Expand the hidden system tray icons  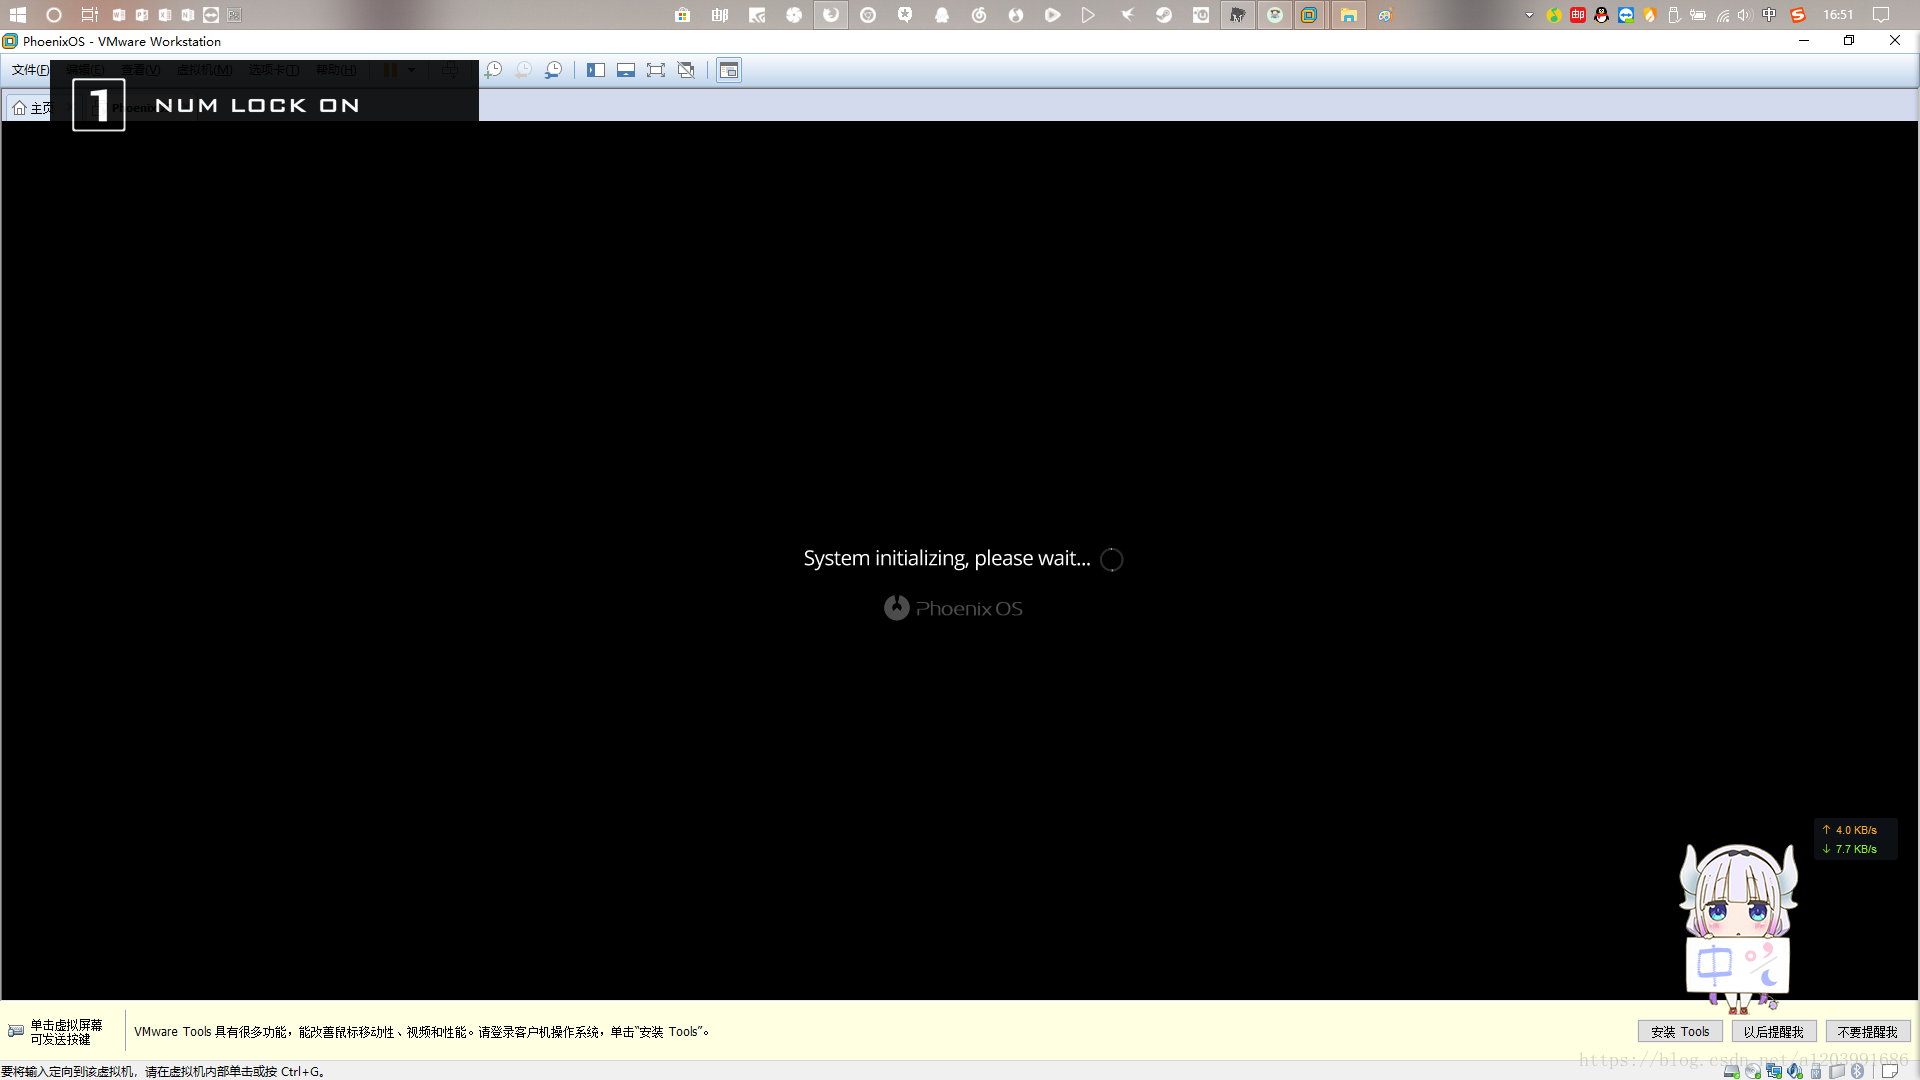tap(1529, 15)
